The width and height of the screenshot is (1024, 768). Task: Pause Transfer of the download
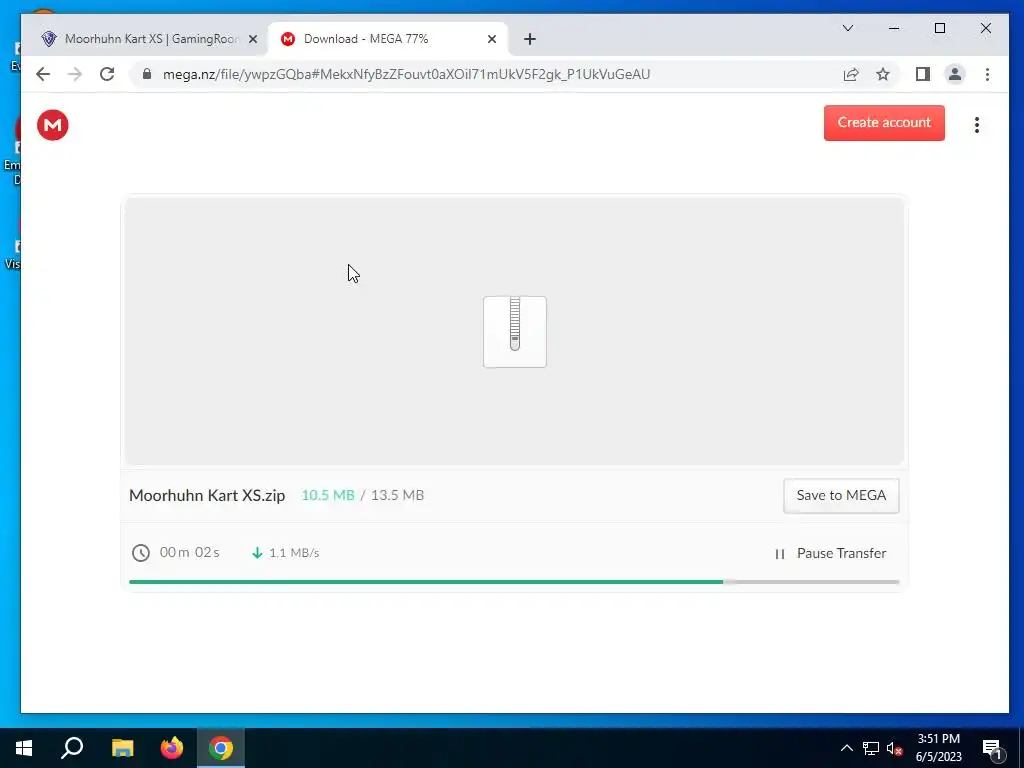pos(830,553)
